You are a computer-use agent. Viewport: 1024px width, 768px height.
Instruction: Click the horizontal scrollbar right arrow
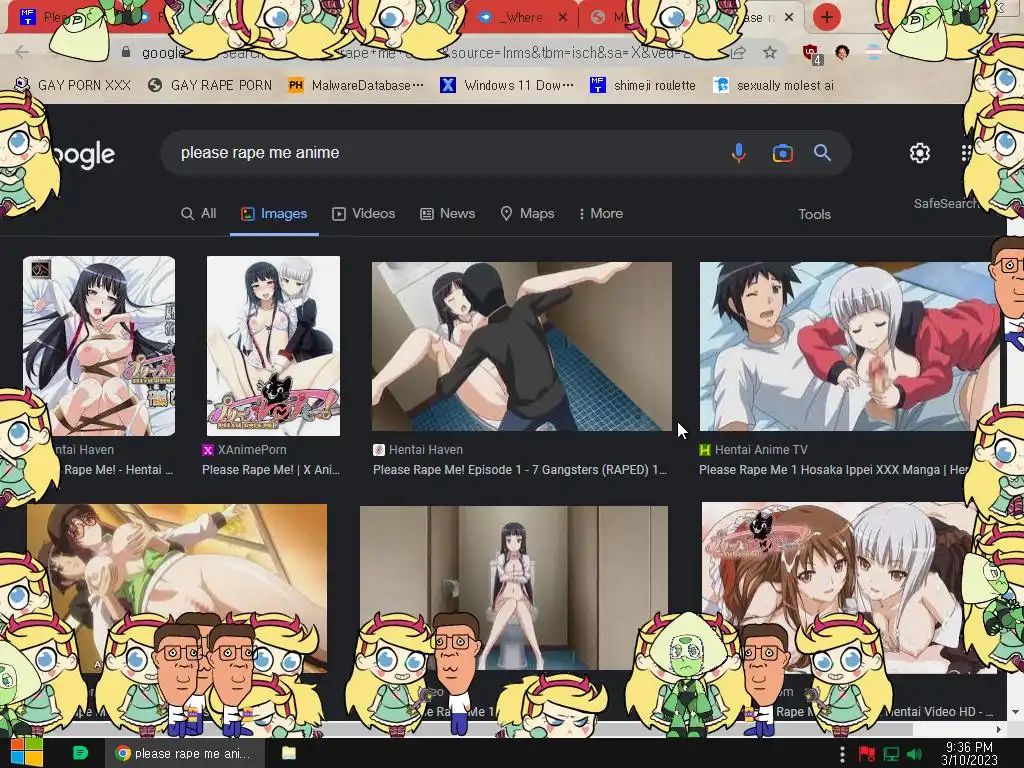point(999,729)
